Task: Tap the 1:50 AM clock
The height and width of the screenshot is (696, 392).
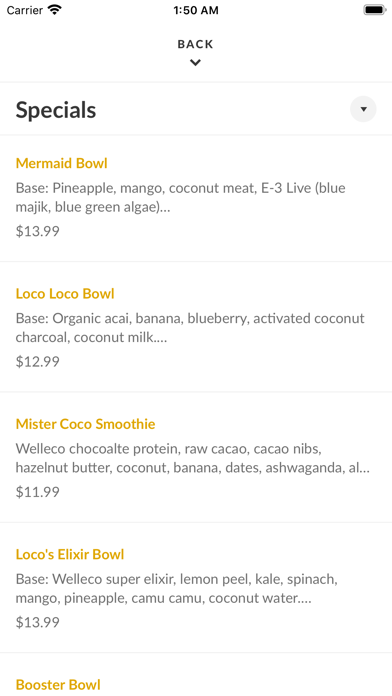Action: click(196, 10)
